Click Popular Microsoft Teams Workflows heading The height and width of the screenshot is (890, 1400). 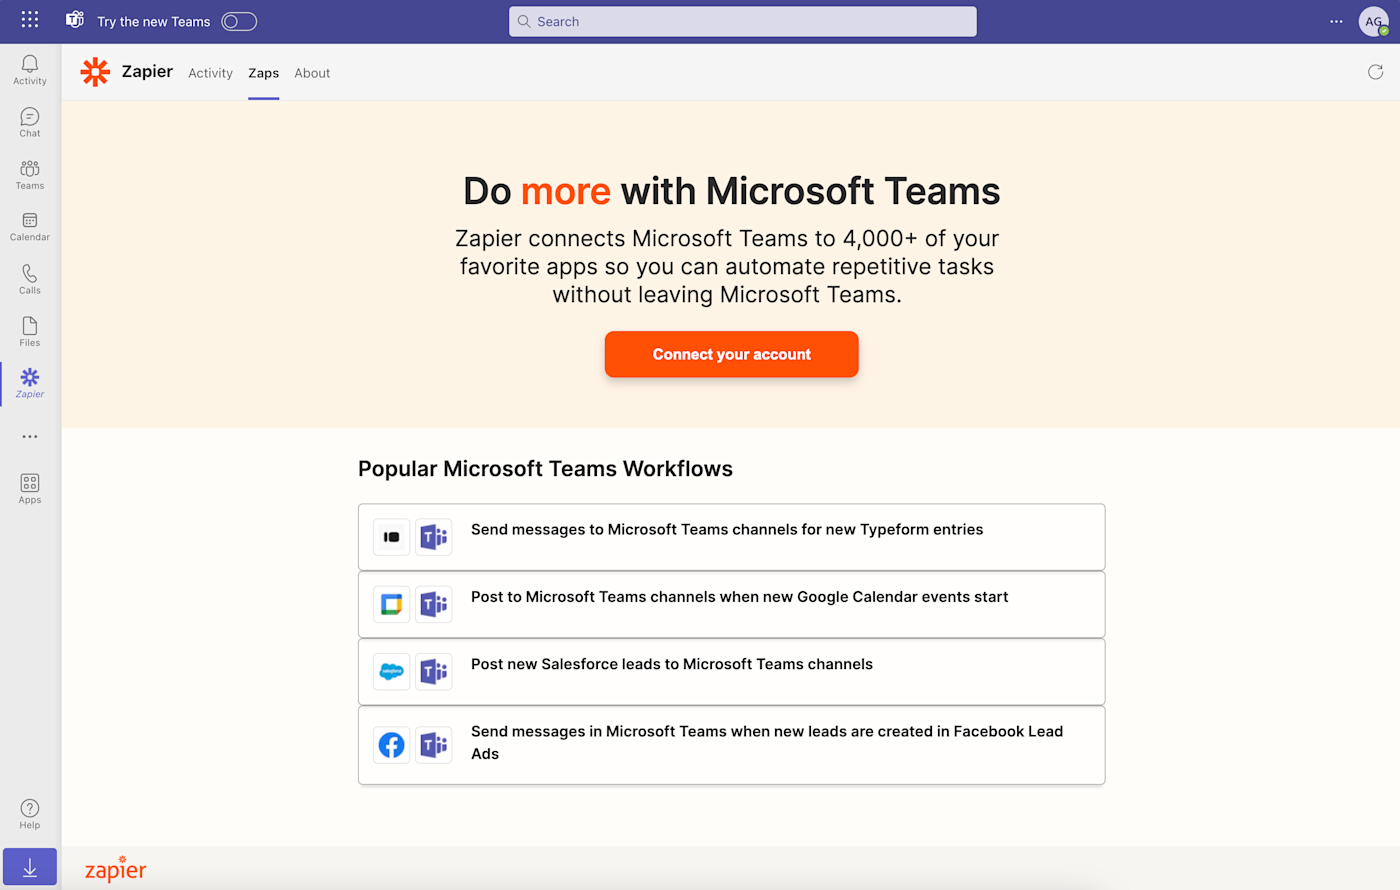(x=545, y=469)
